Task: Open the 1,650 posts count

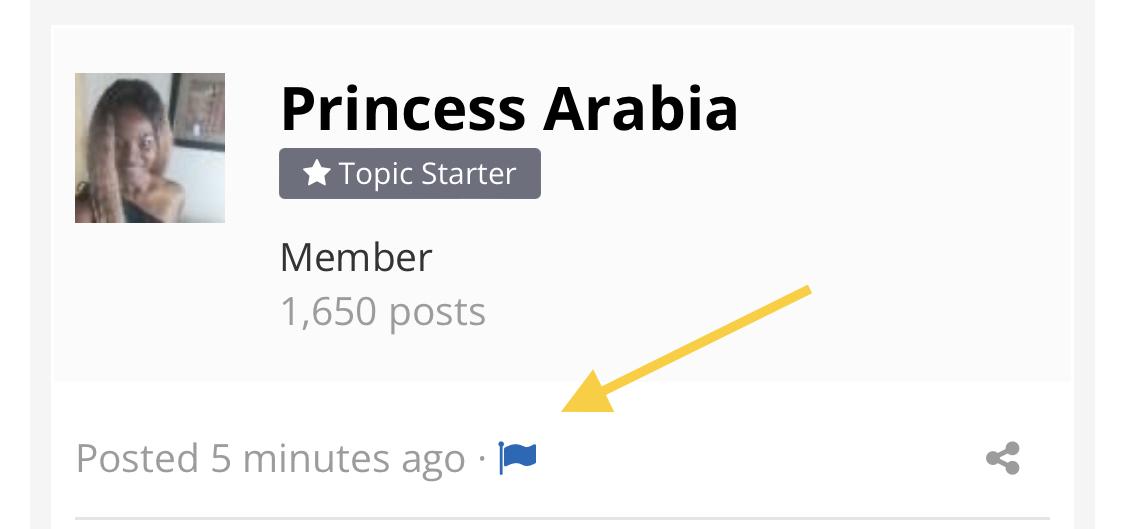Action: pyautogui.click(x=382, y=312)
